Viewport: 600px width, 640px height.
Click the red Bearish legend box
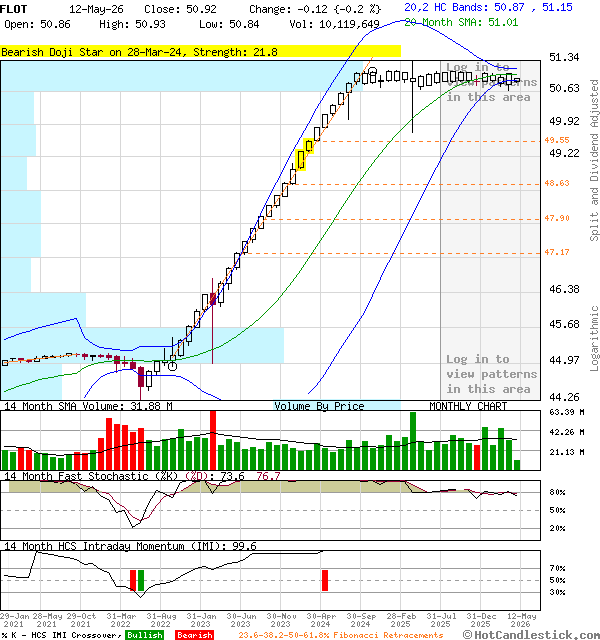tap(194, 635)
